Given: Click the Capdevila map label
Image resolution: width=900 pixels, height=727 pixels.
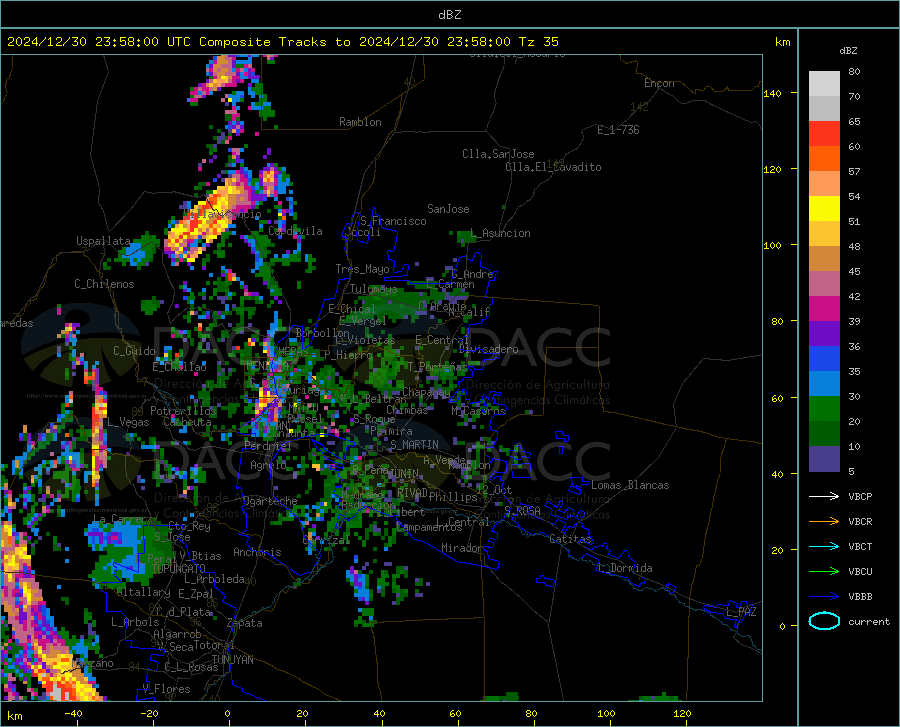Looking at the screenshot, I should tap(295, 231).
